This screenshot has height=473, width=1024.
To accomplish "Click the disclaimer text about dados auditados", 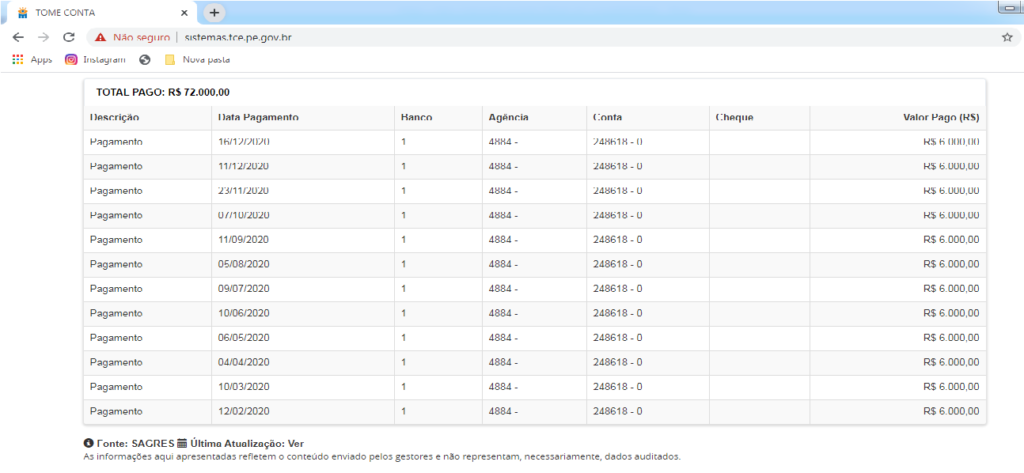I will (x=382, y=457).
